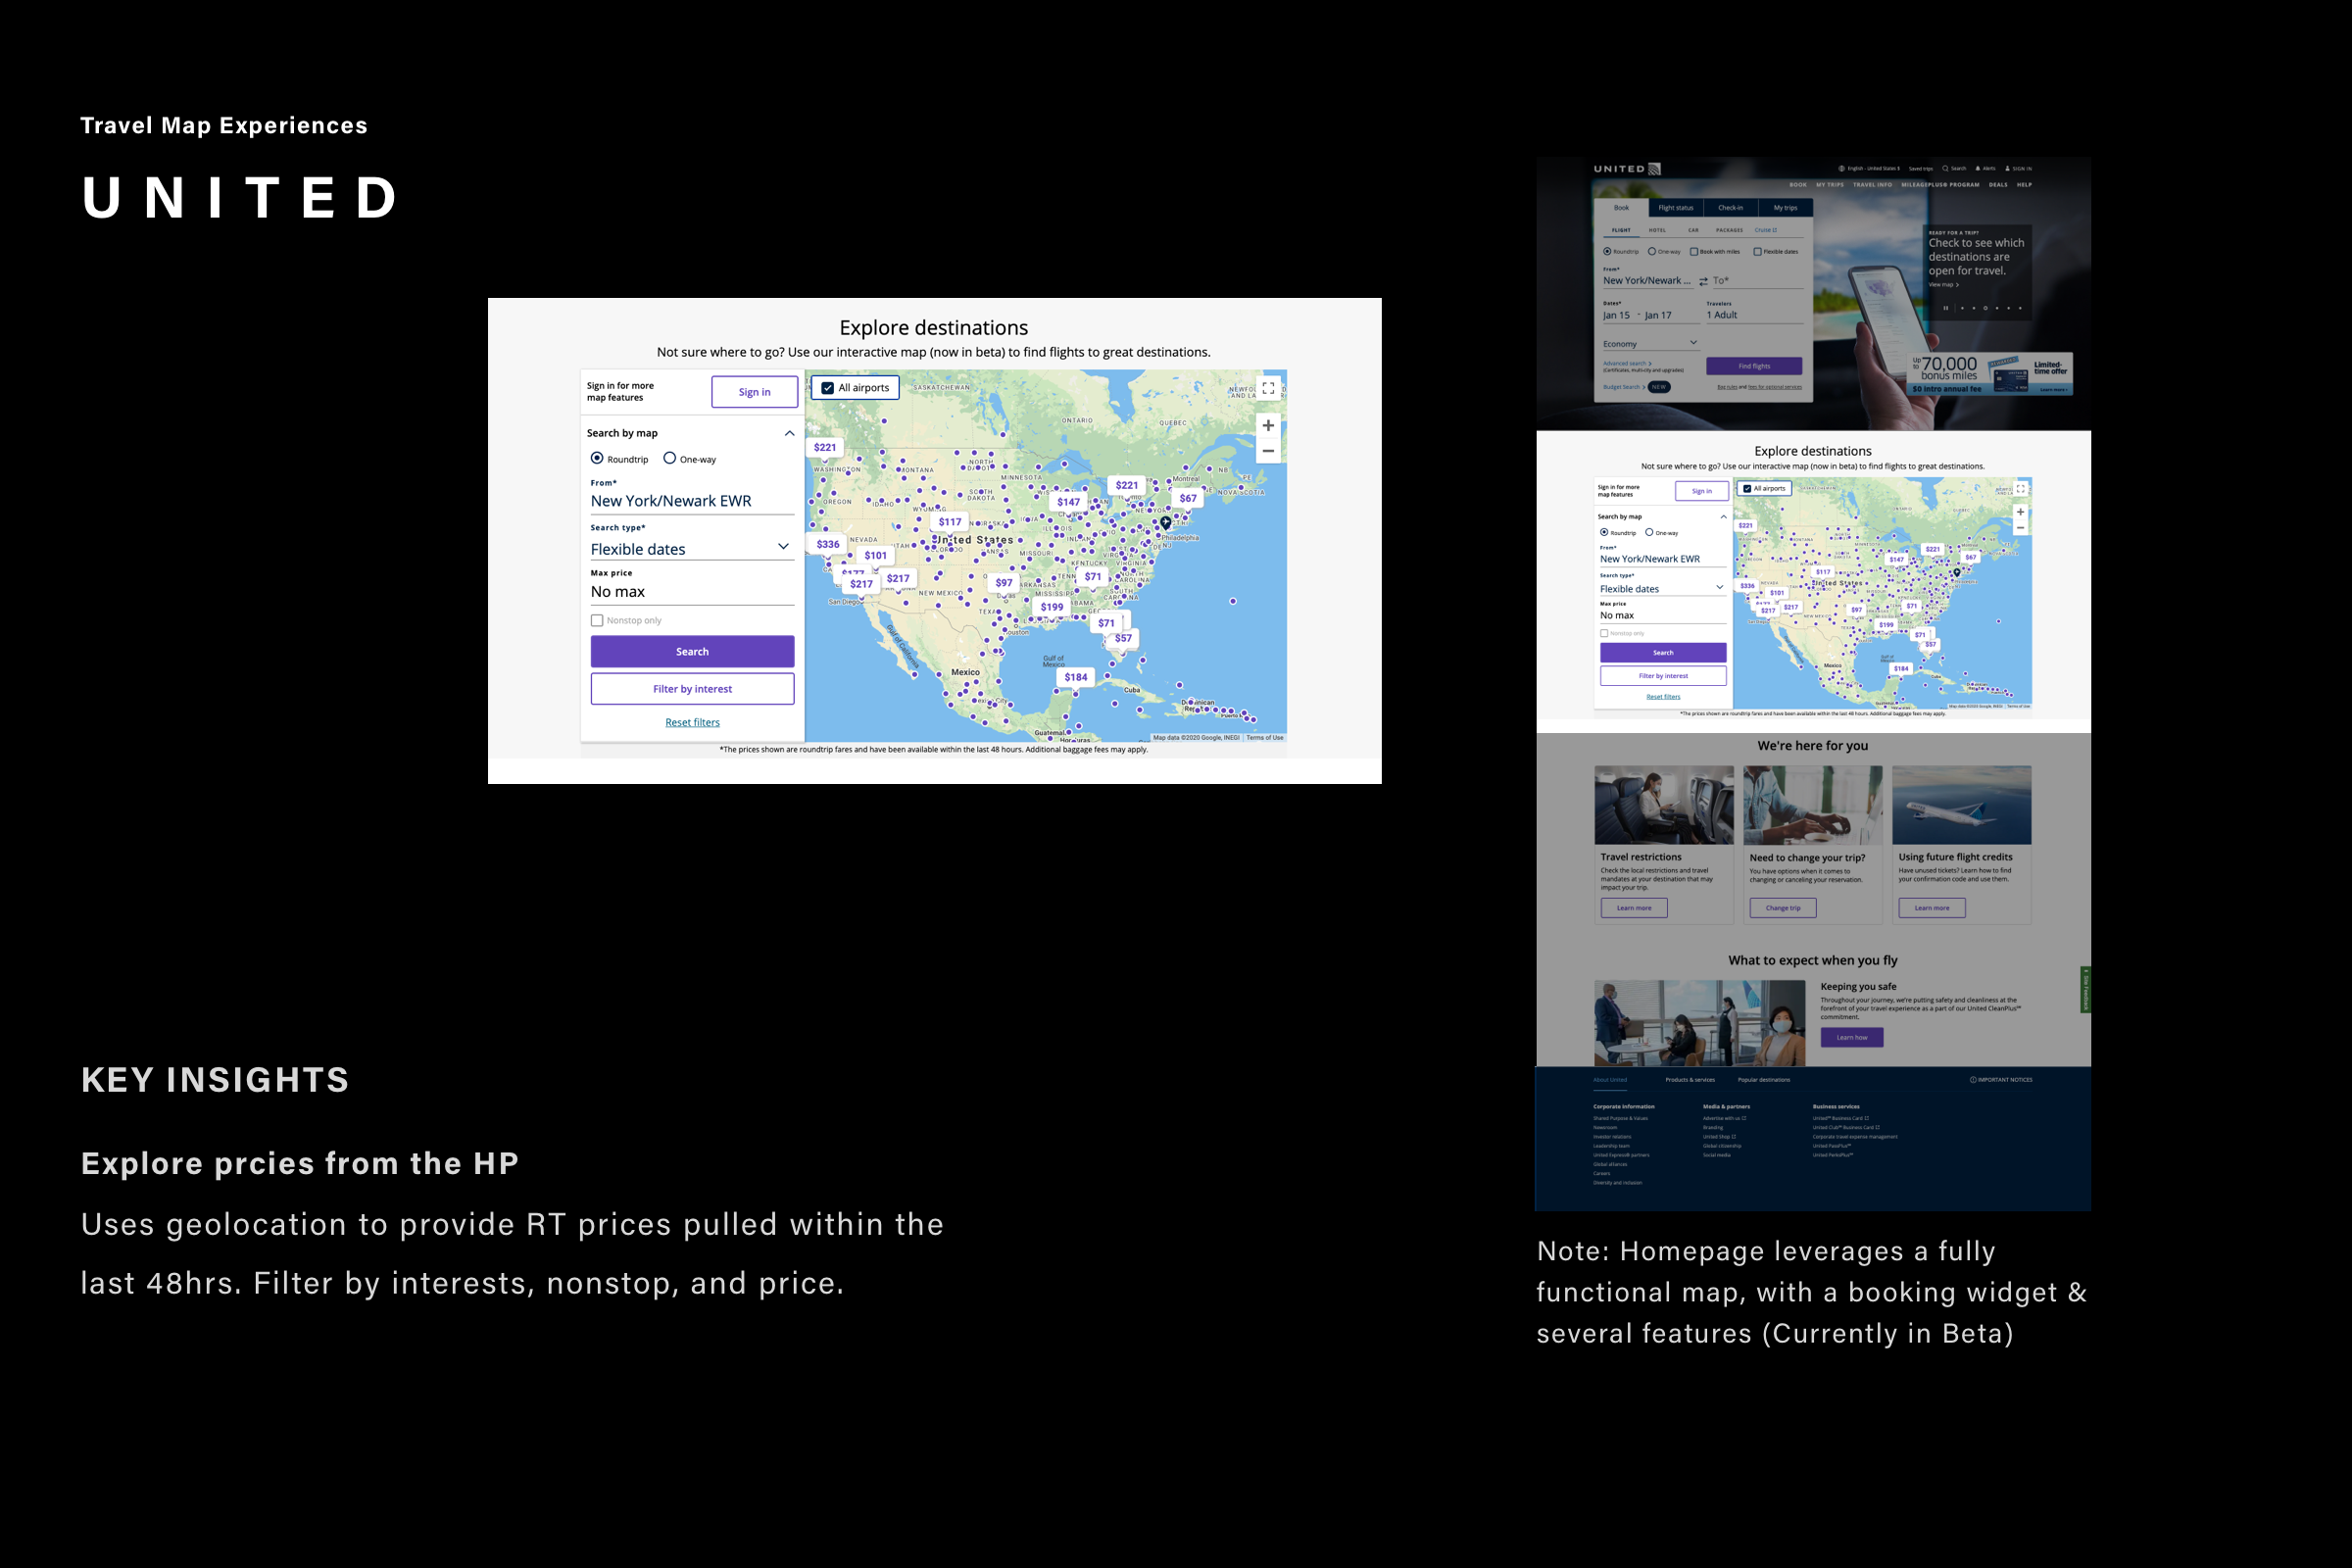This screenshot has height=1568, width=2352.
Task: Click the New York origin pin on enlarged map
Action: tap(1165, 522)
